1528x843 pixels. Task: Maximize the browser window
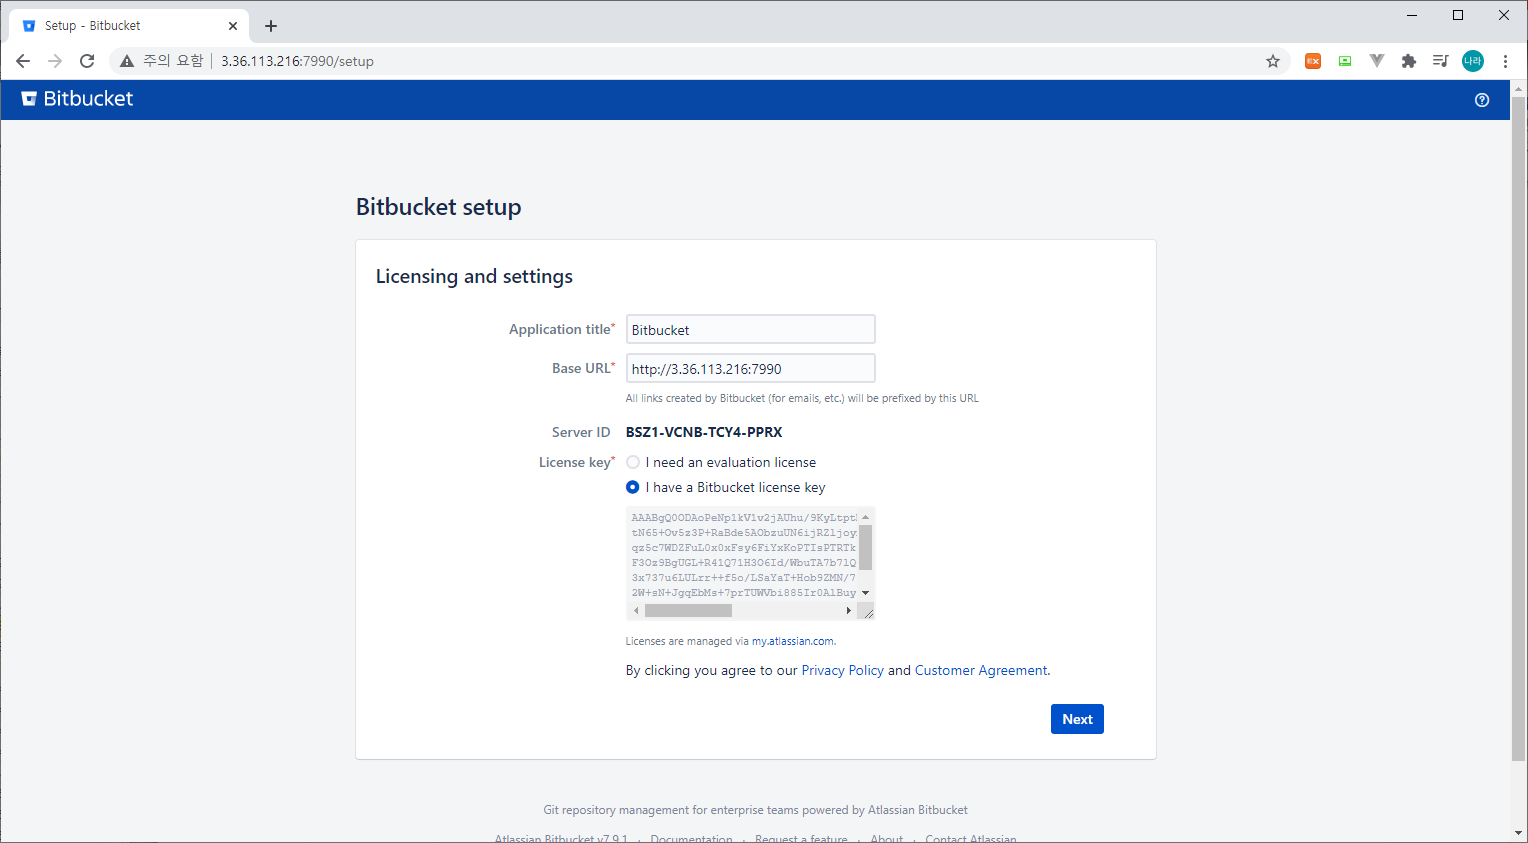(1458, 15)
